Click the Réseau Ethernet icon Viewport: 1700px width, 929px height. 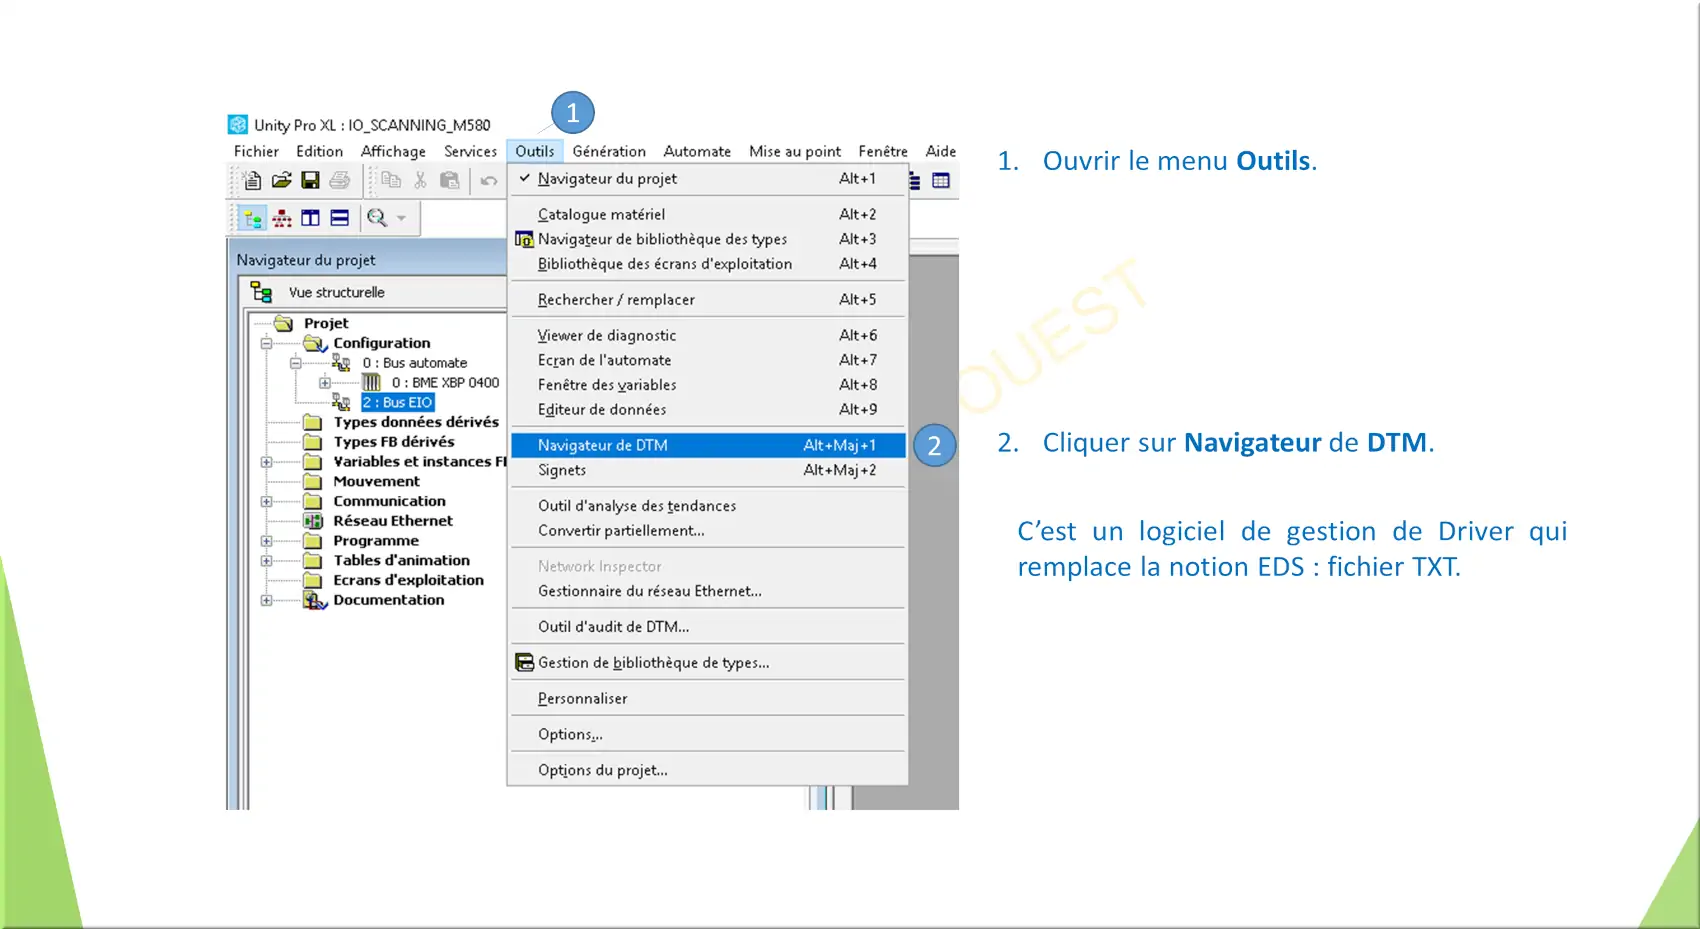pos(313,521)
